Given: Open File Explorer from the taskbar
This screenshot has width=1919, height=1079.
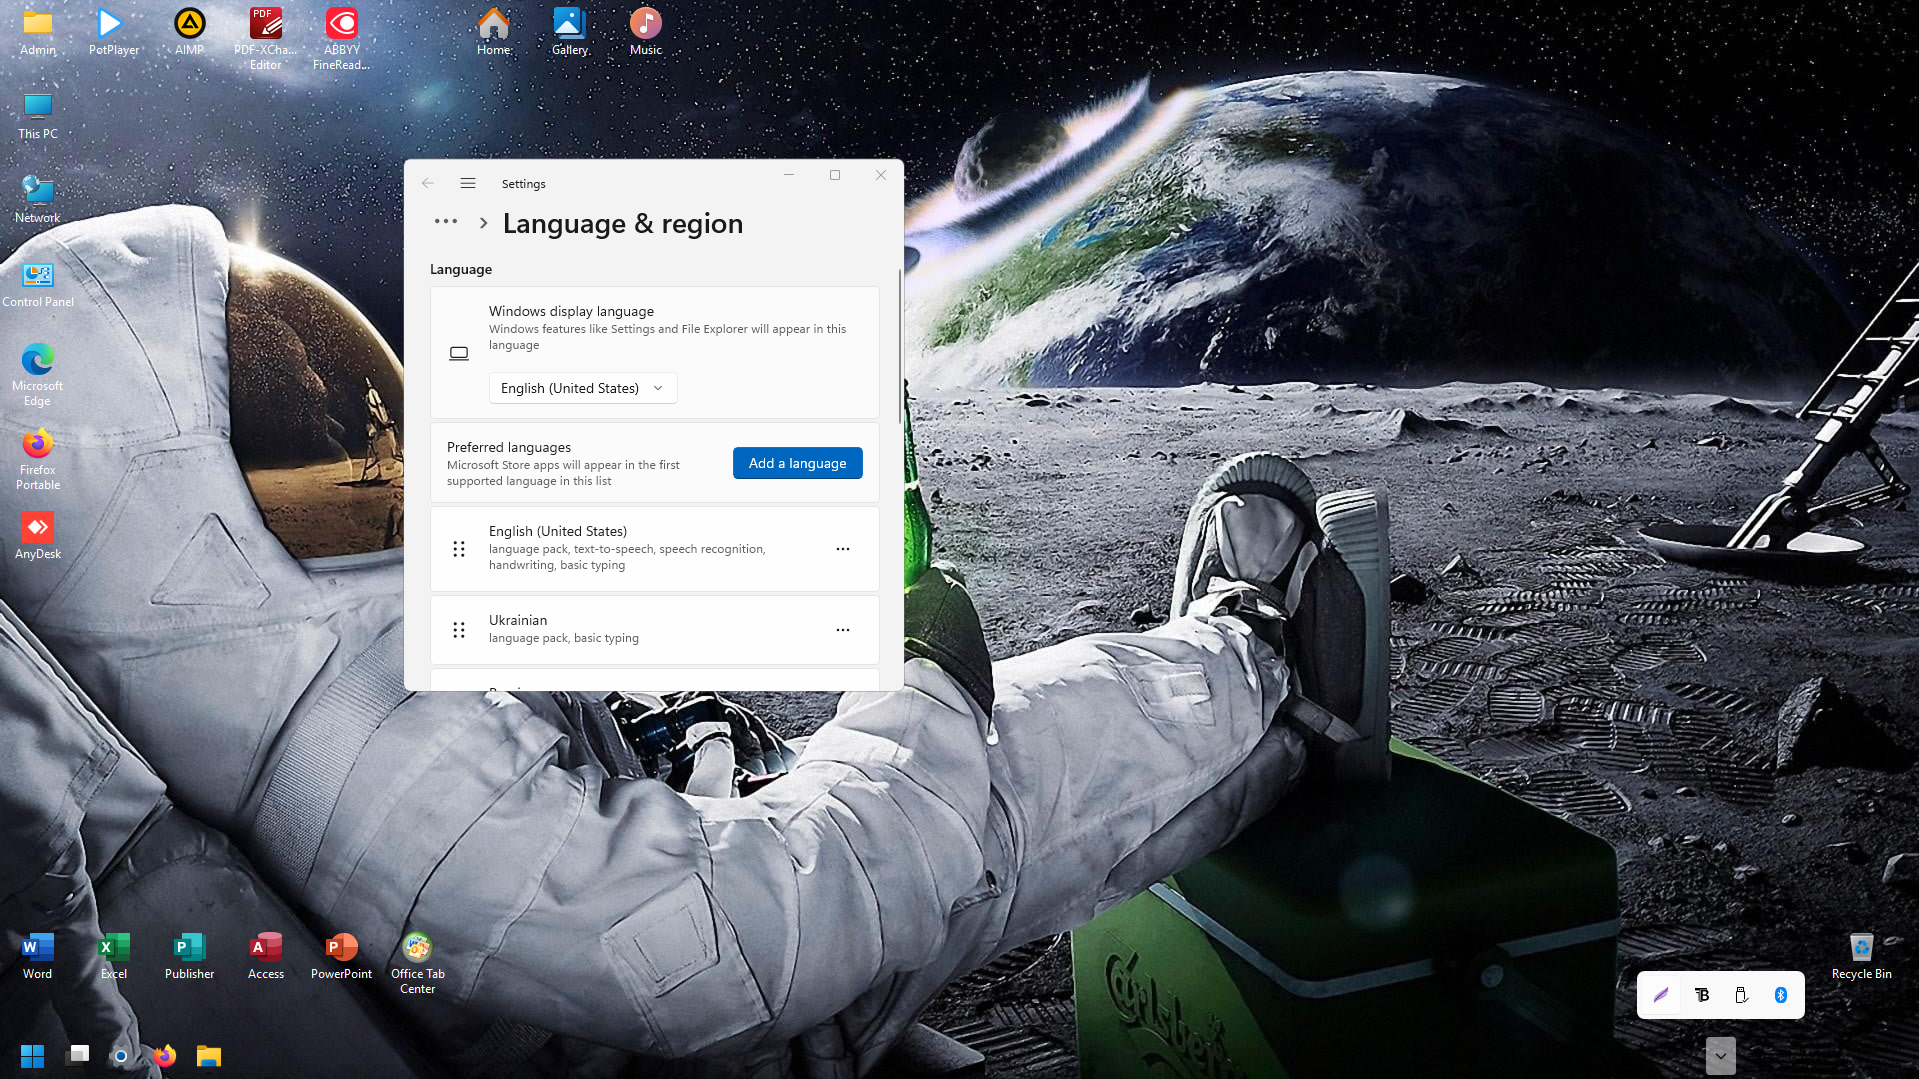Looking at the screenshot, I should coord(208,1056).
